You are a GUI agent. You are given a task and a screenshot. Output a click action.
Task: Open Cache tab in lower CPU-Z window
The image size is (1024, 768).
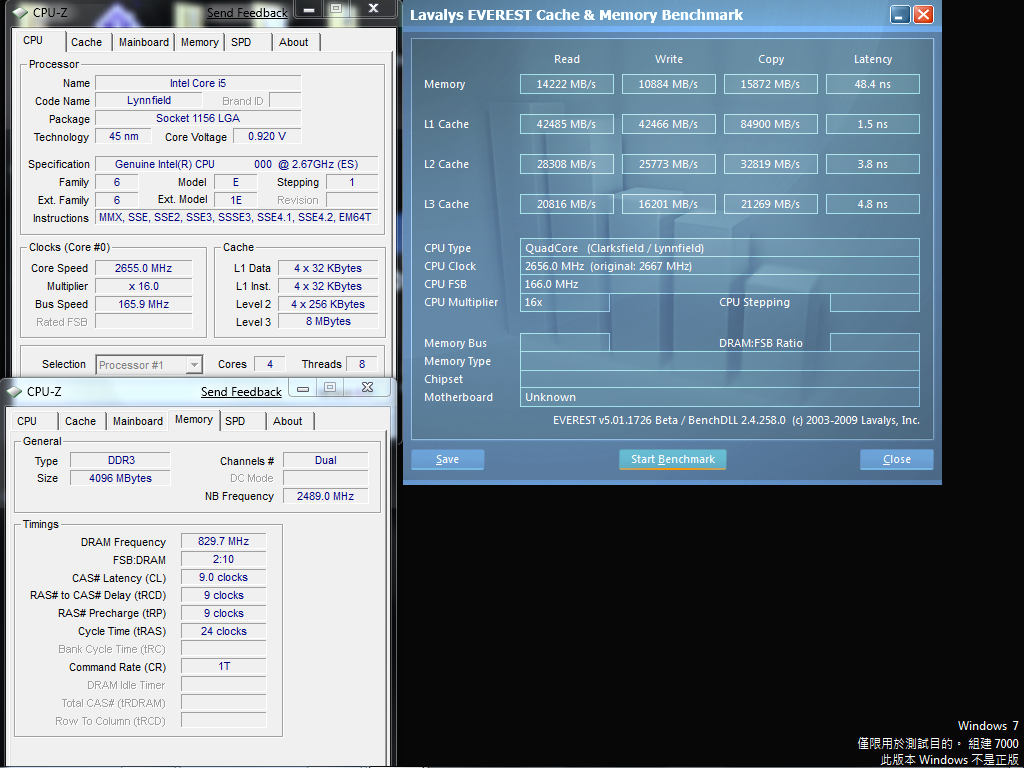tap(80, 421)
